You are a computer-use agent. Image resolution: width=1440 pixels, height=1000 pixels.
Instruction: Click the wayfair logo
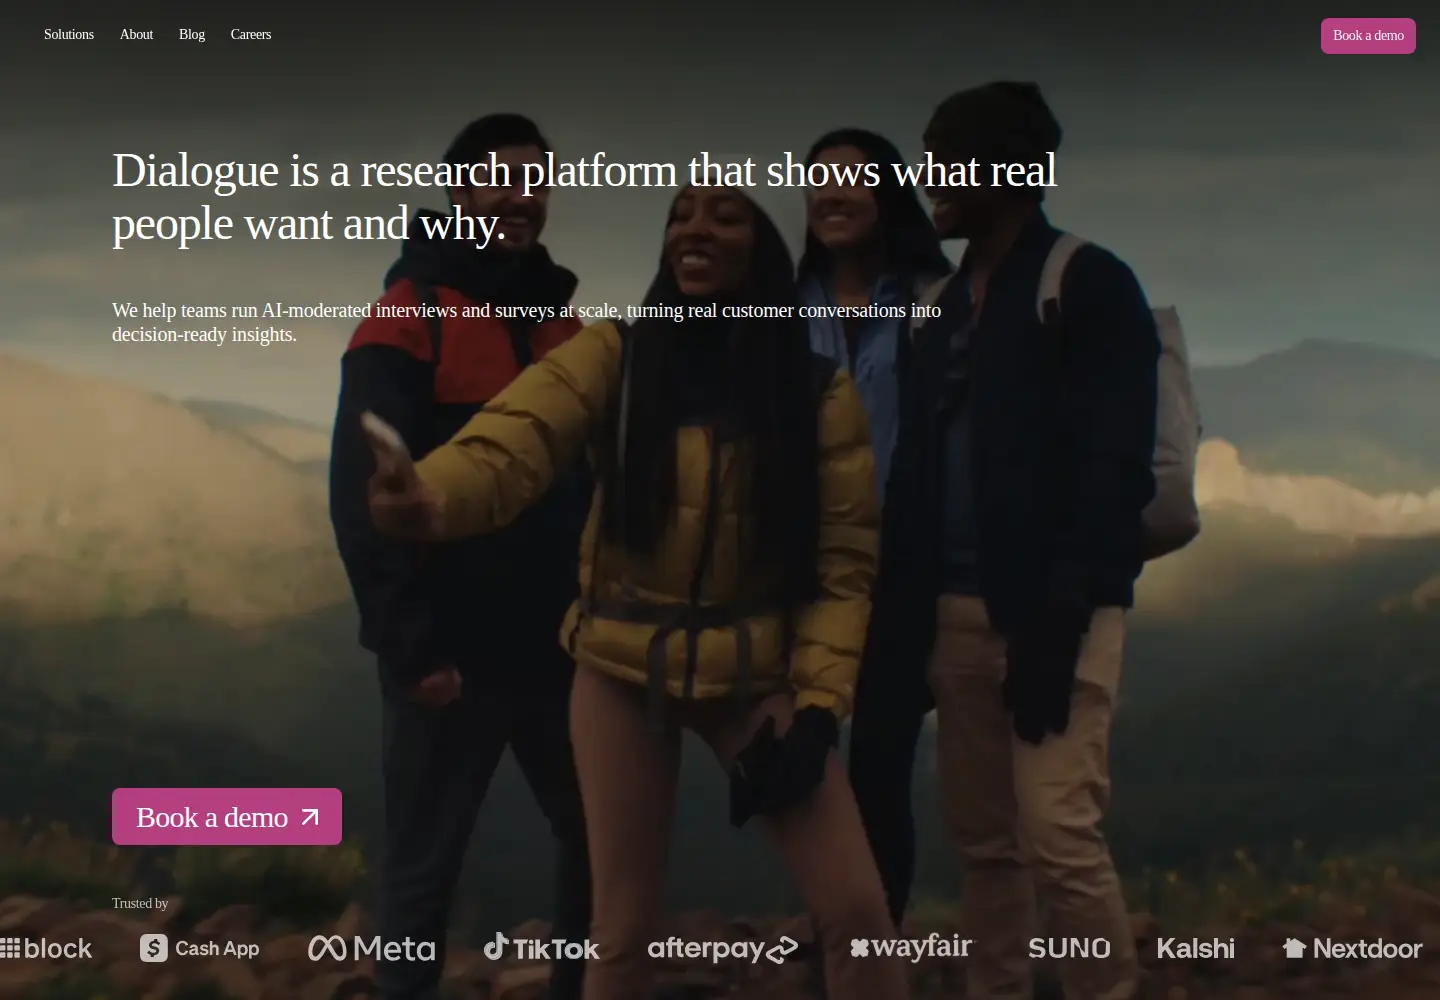pos(911,946)
